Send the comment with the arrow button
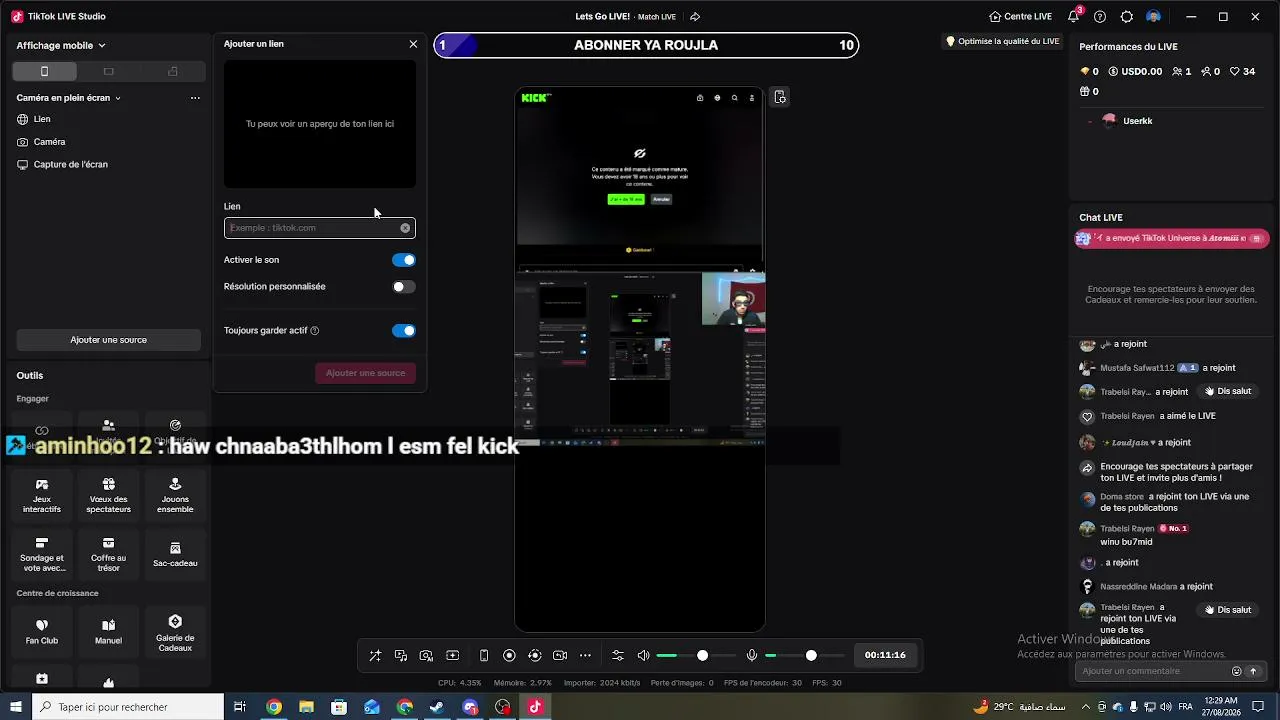The width and height of the screenshot is (1280, 720). pos(1253,671)
